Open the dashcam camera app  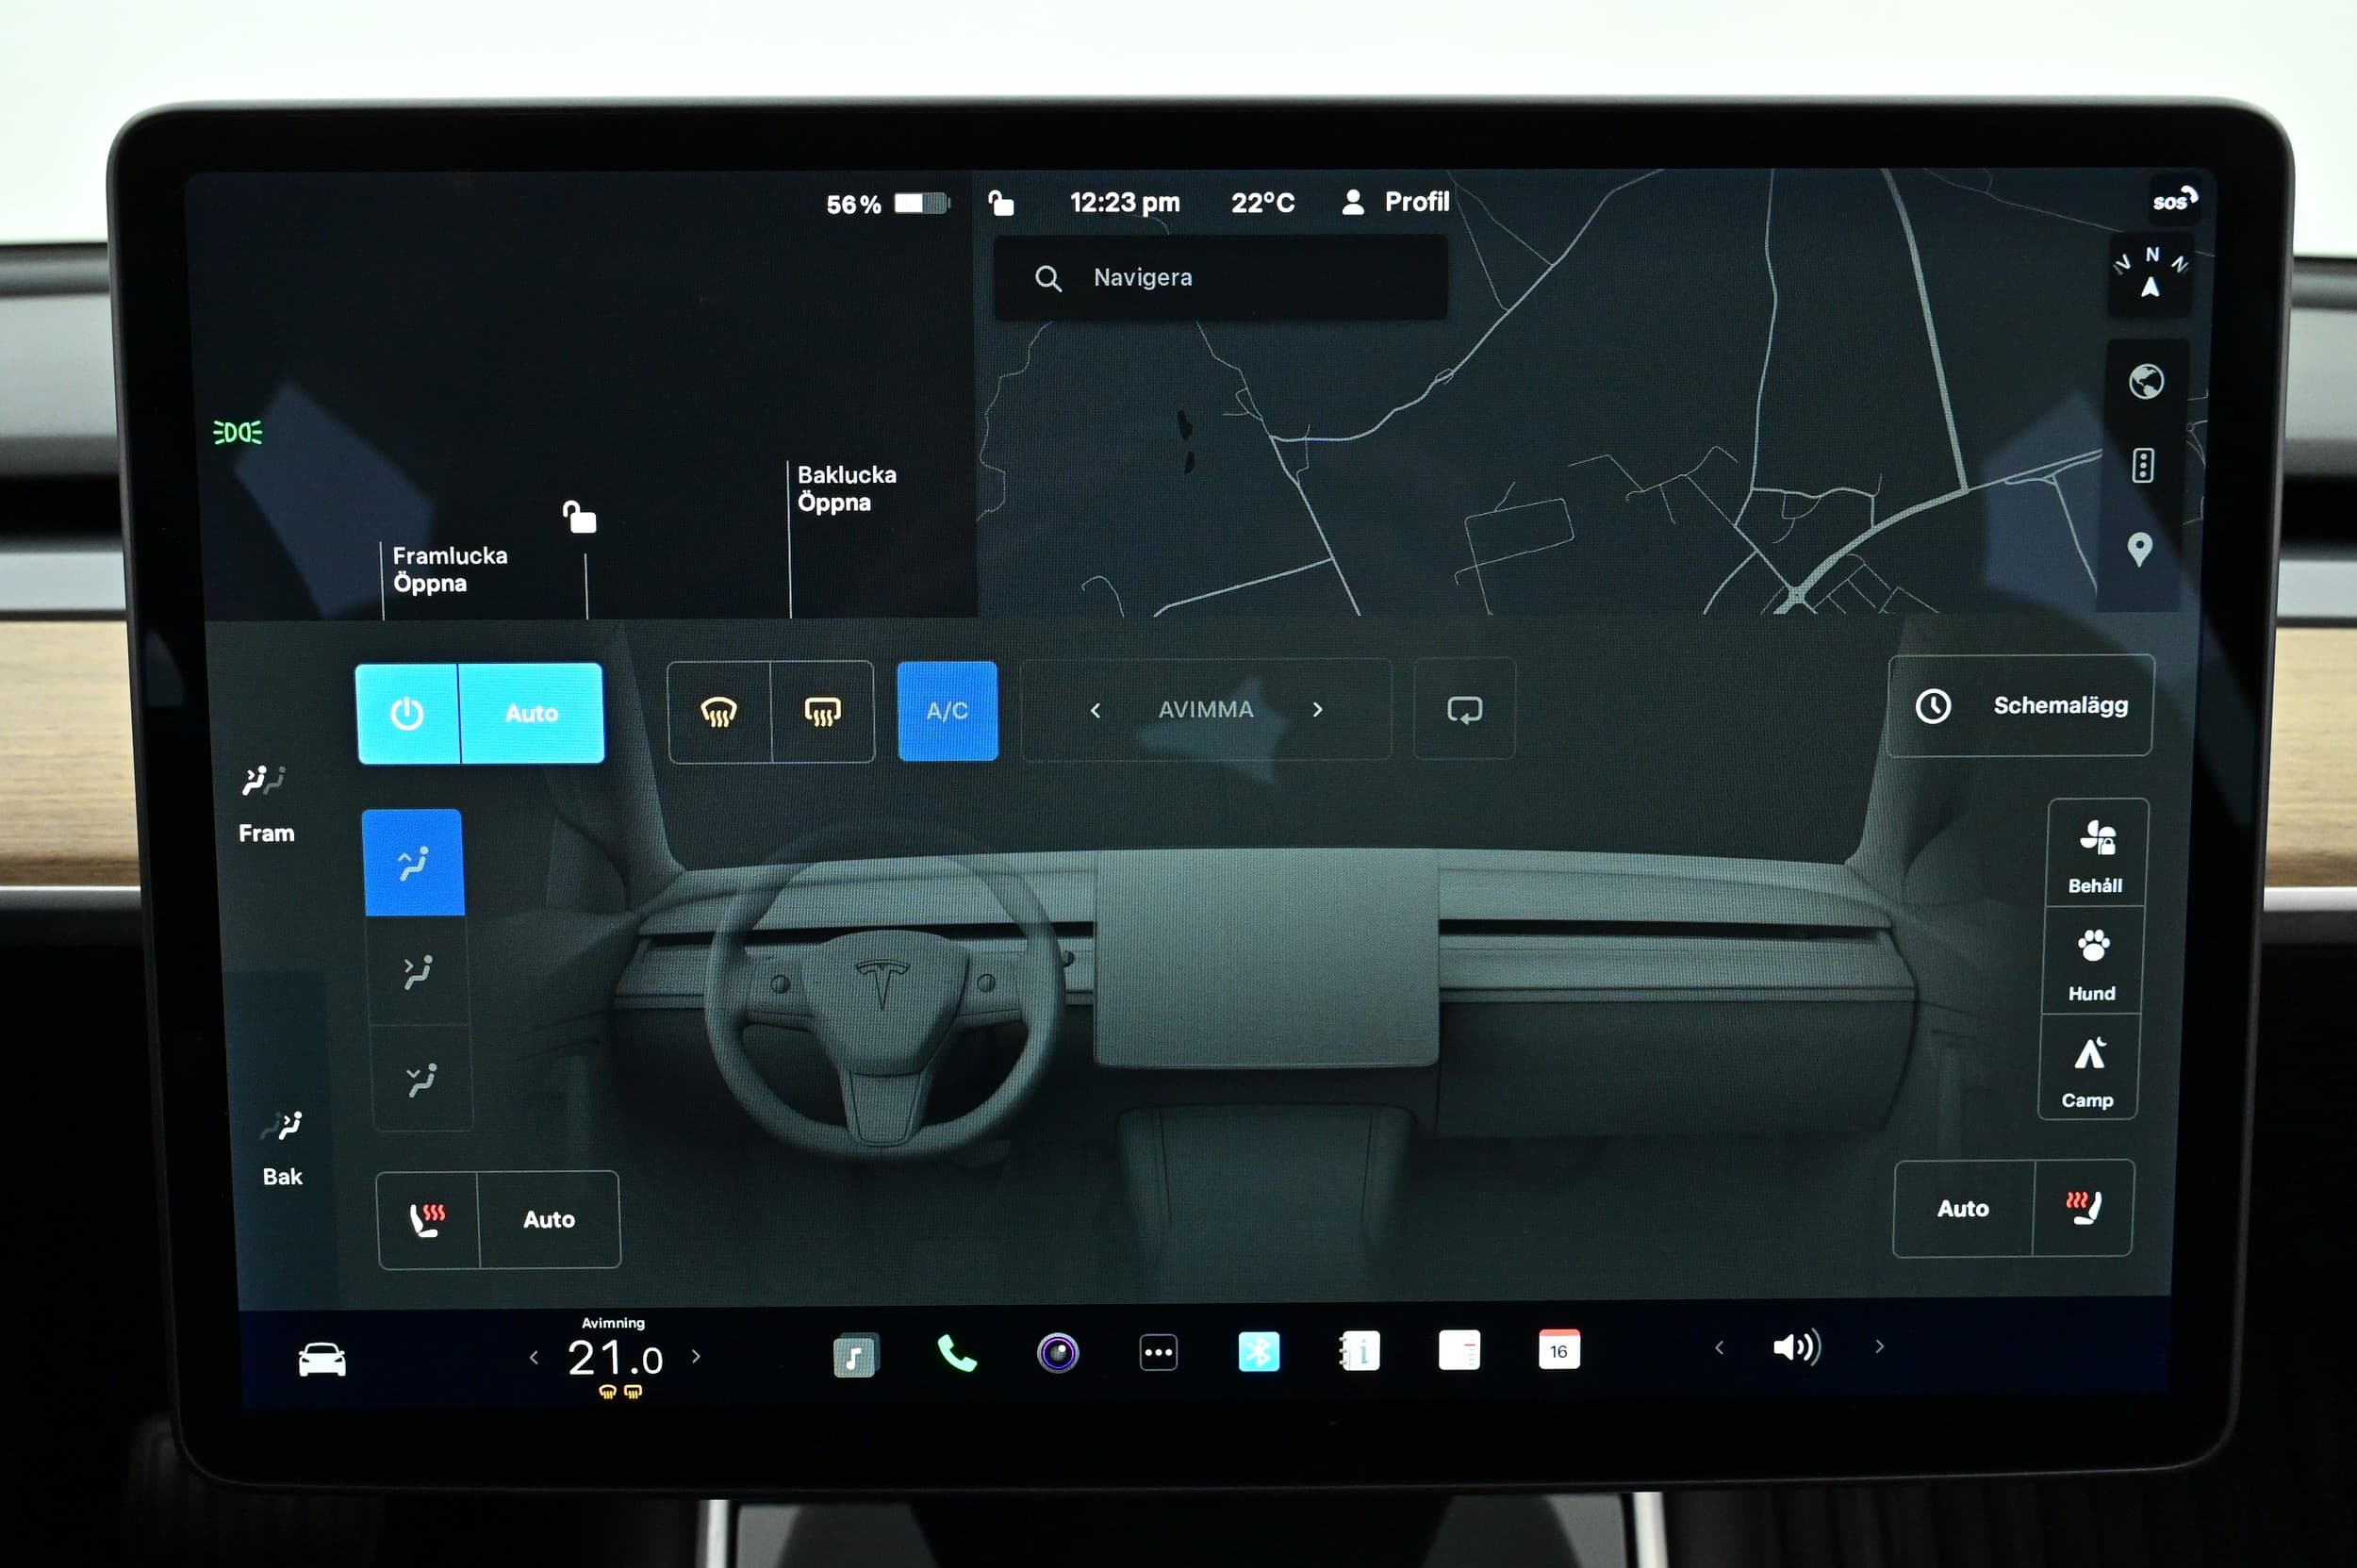coord(1058,1353)
